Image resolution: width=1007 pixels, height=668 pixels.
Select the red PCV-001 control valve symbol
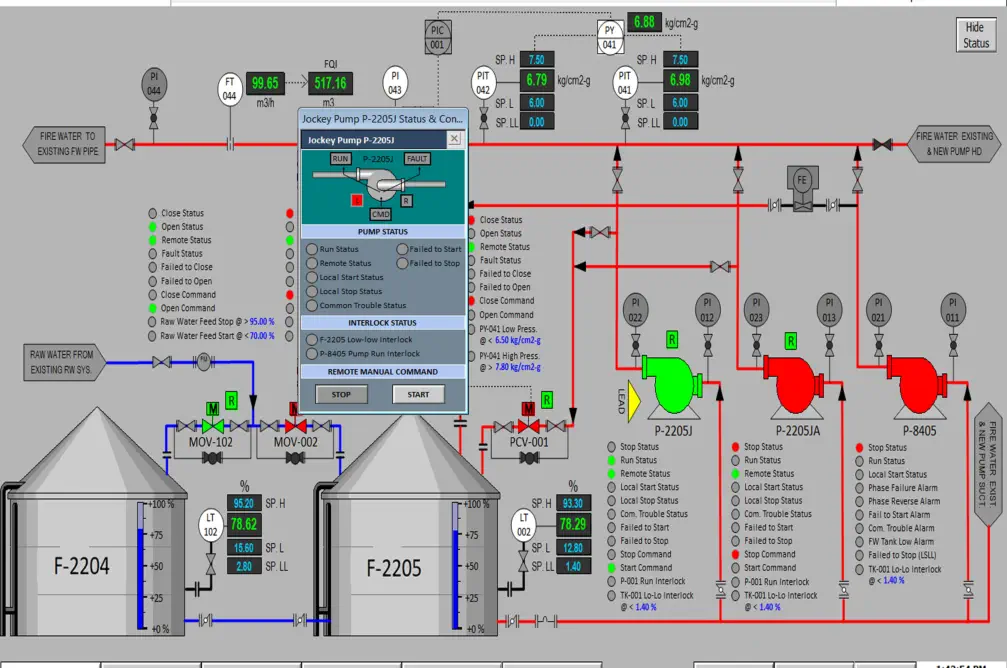point(528,427)
